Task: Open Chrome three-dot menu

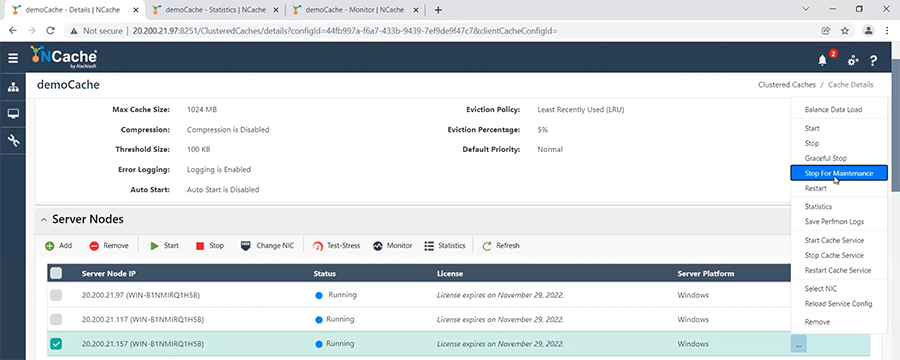Action: (887, 30)
